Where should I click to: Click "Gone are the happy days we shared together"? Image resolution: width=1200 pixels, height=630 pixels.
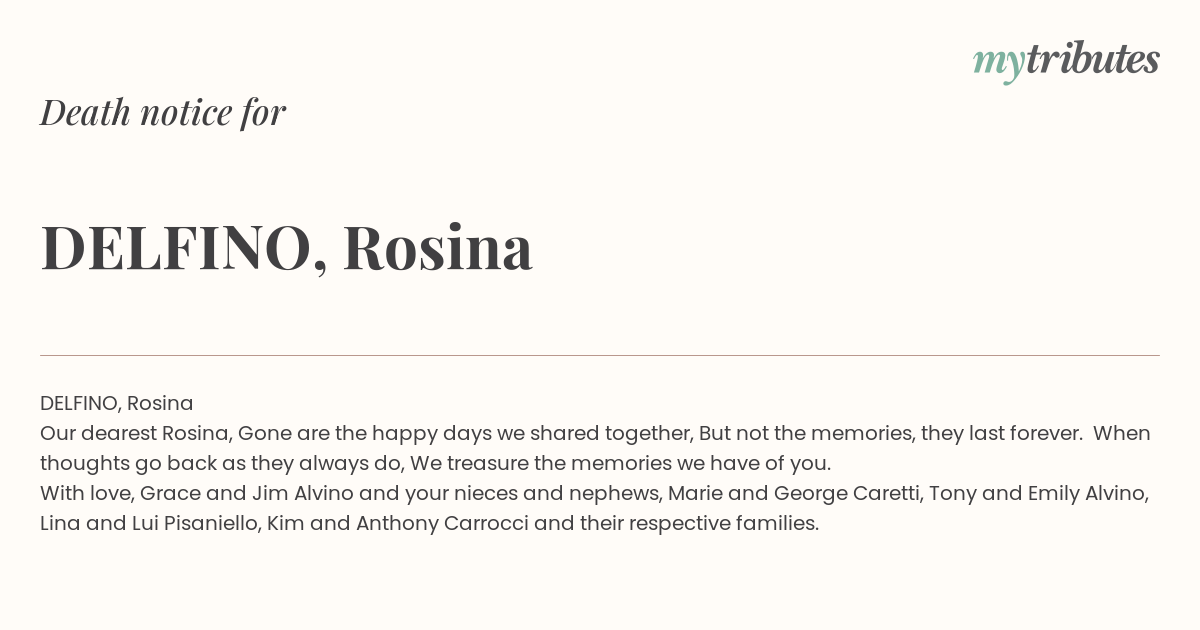(465, 433)
